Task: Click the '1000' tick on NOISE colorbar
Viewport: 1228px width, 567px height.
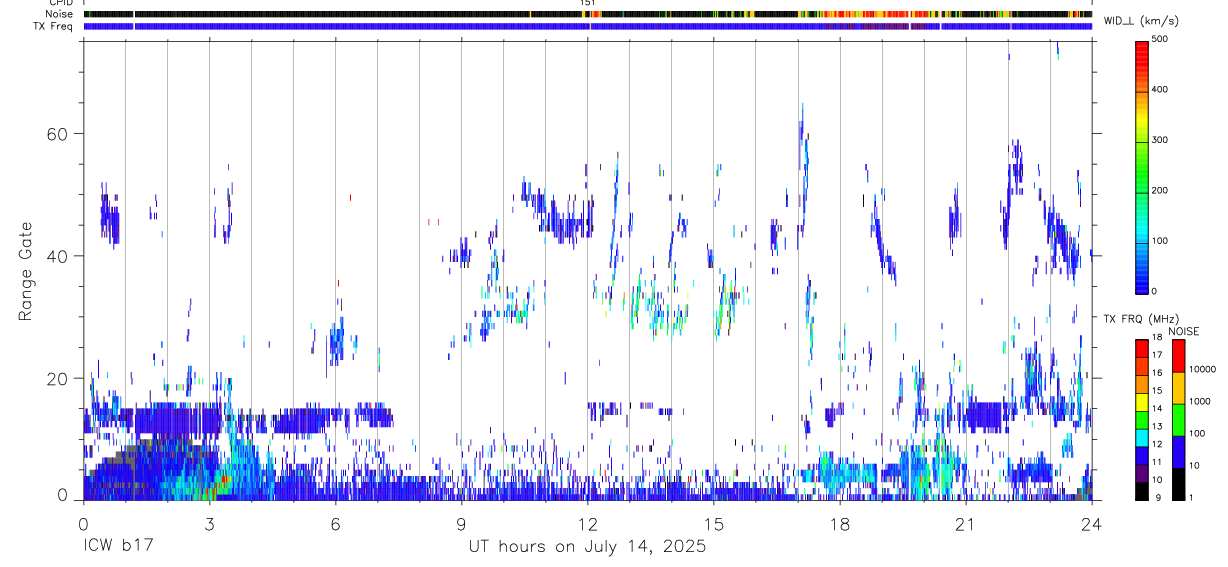Action: (x=1200, y=402)
